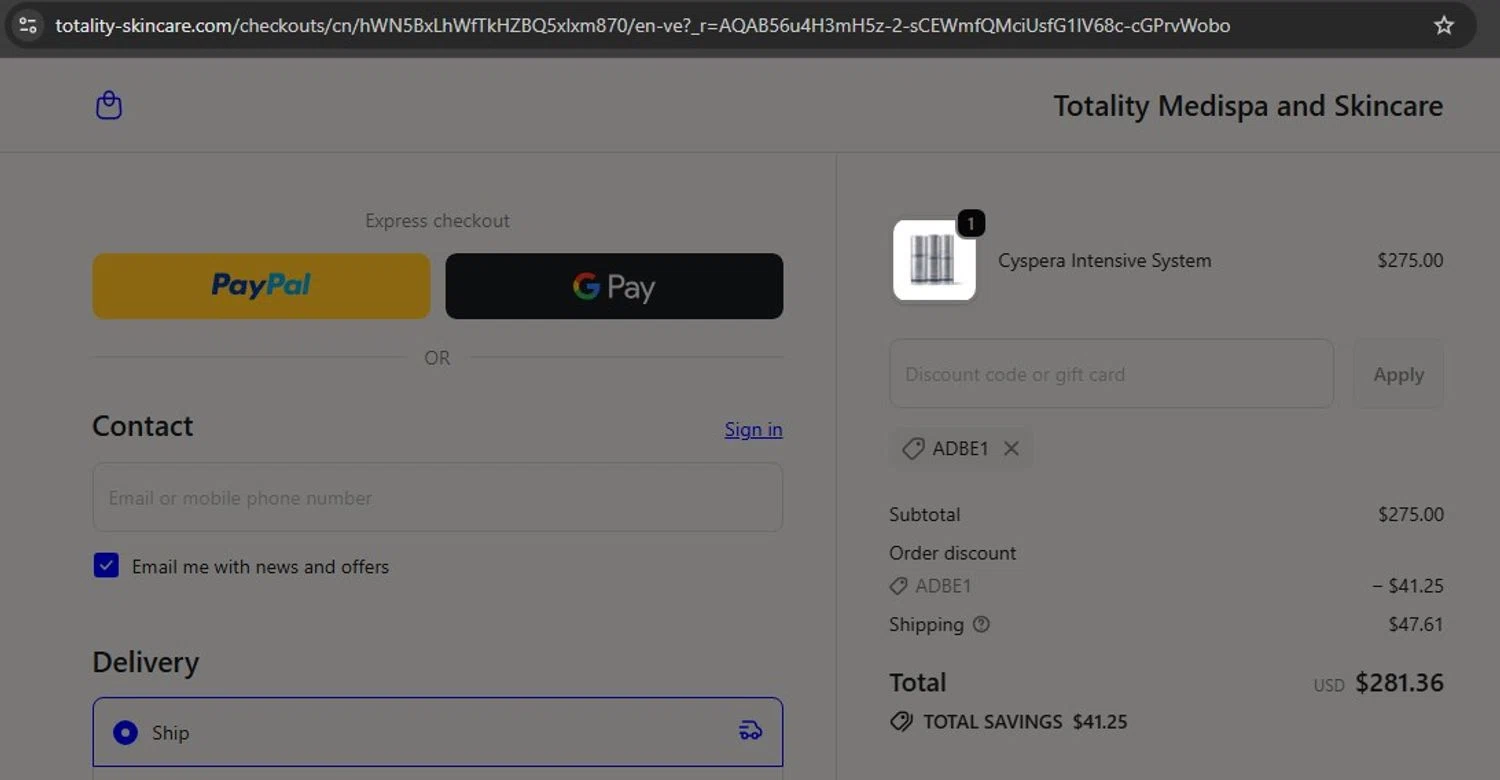This screenshot has height=780, width=1500.
Task: Click the Cyspera Intensive System product name
Action: (x=1104, y=260)
